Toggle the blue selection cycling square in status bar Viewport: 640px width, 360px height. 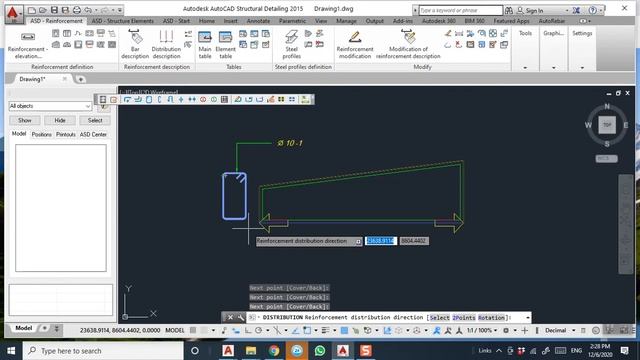[344, 330]
